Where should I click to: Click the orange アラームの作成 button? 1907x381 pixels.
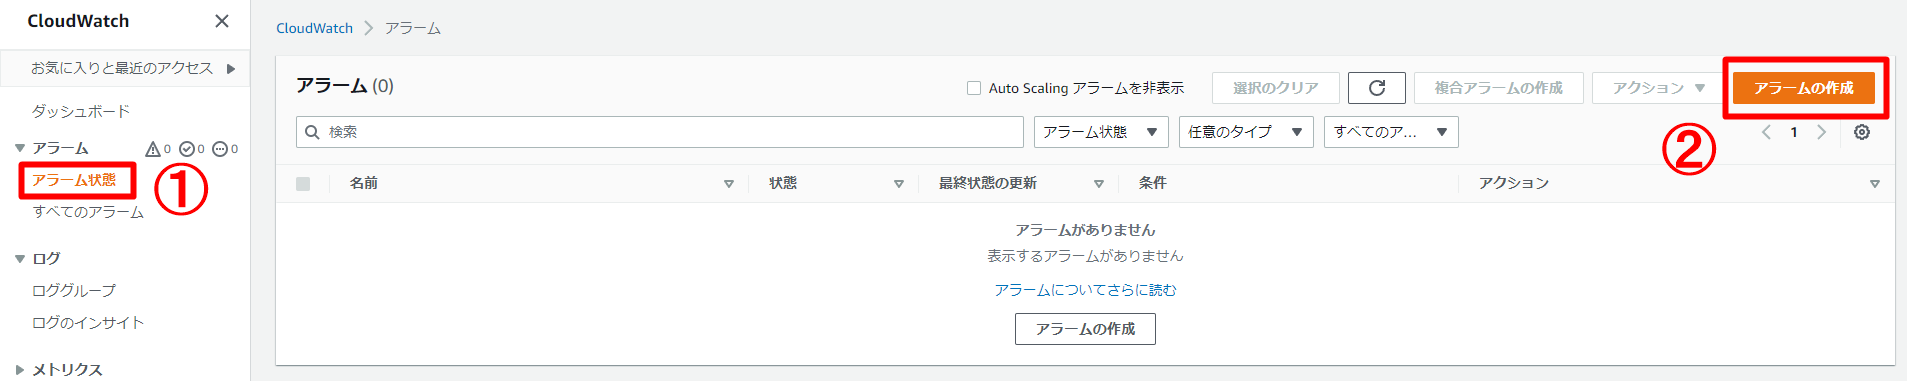tap(1804, 88)
